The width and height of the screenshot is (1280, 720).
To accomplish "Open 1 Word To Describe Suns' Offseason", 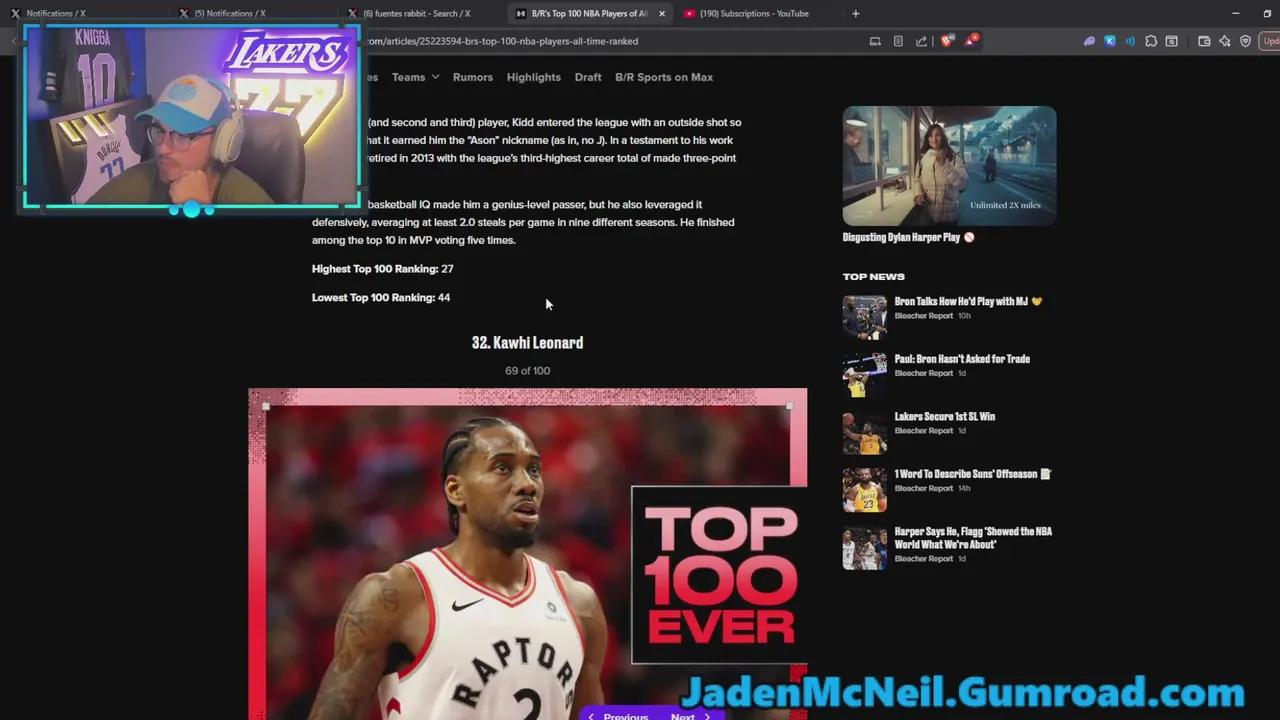I will coord(973,474).
